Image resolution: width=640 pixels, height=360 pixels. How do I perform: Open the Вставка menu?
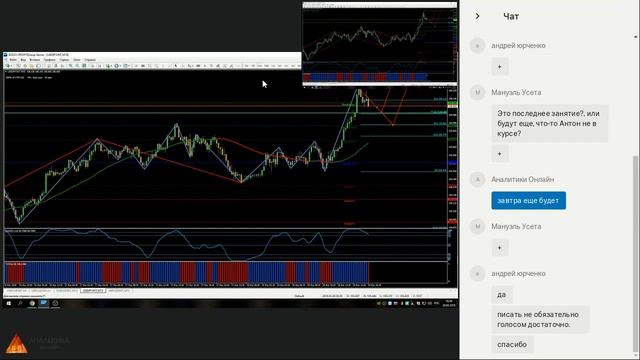pos(35,60)
